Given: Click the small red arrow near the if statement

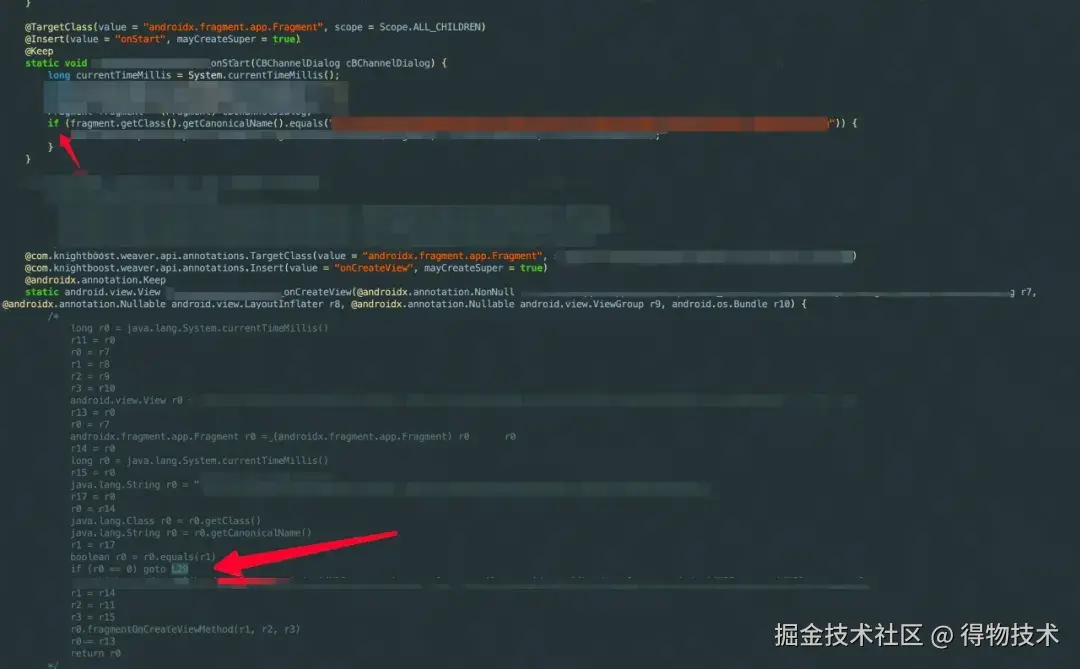Looking at the screenshot, I should 70,151.
